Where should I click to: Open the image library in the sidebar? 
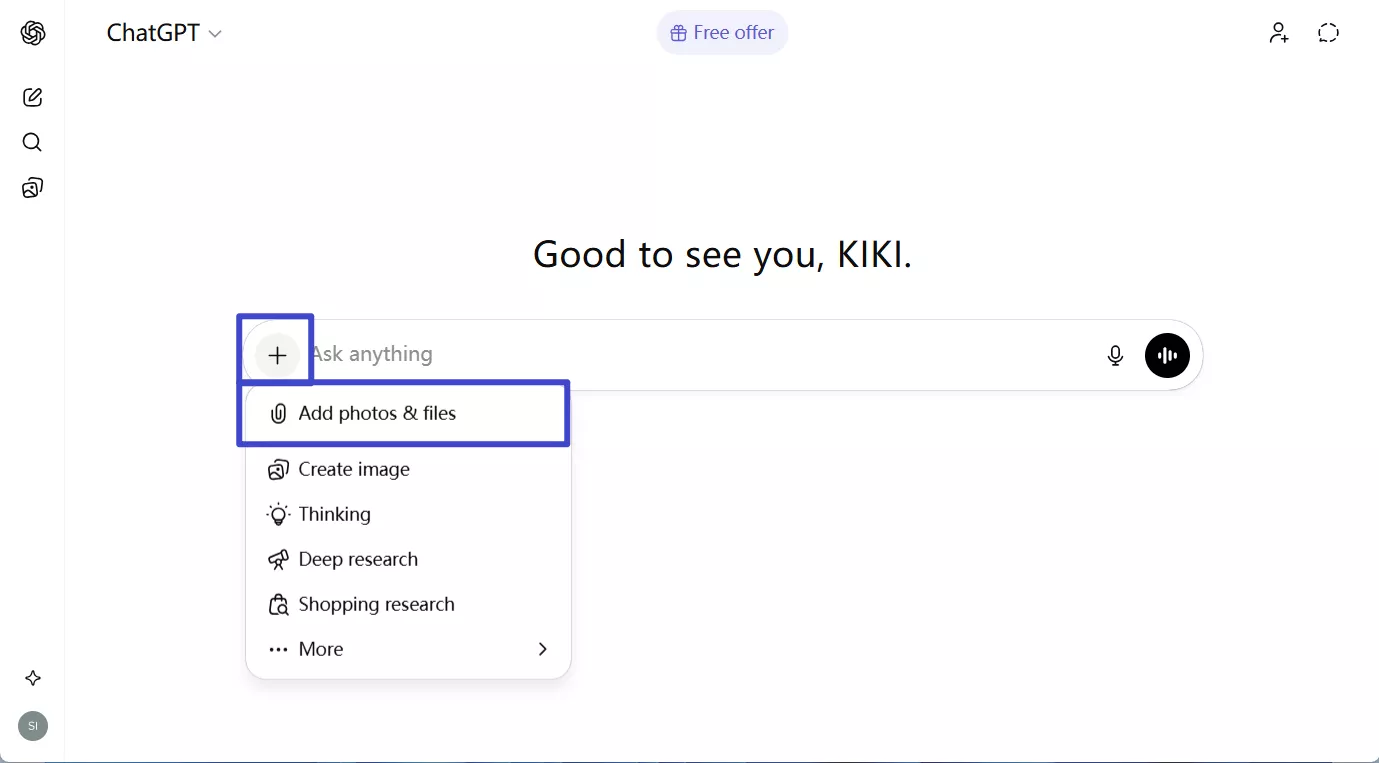click(x=31, y=188)
